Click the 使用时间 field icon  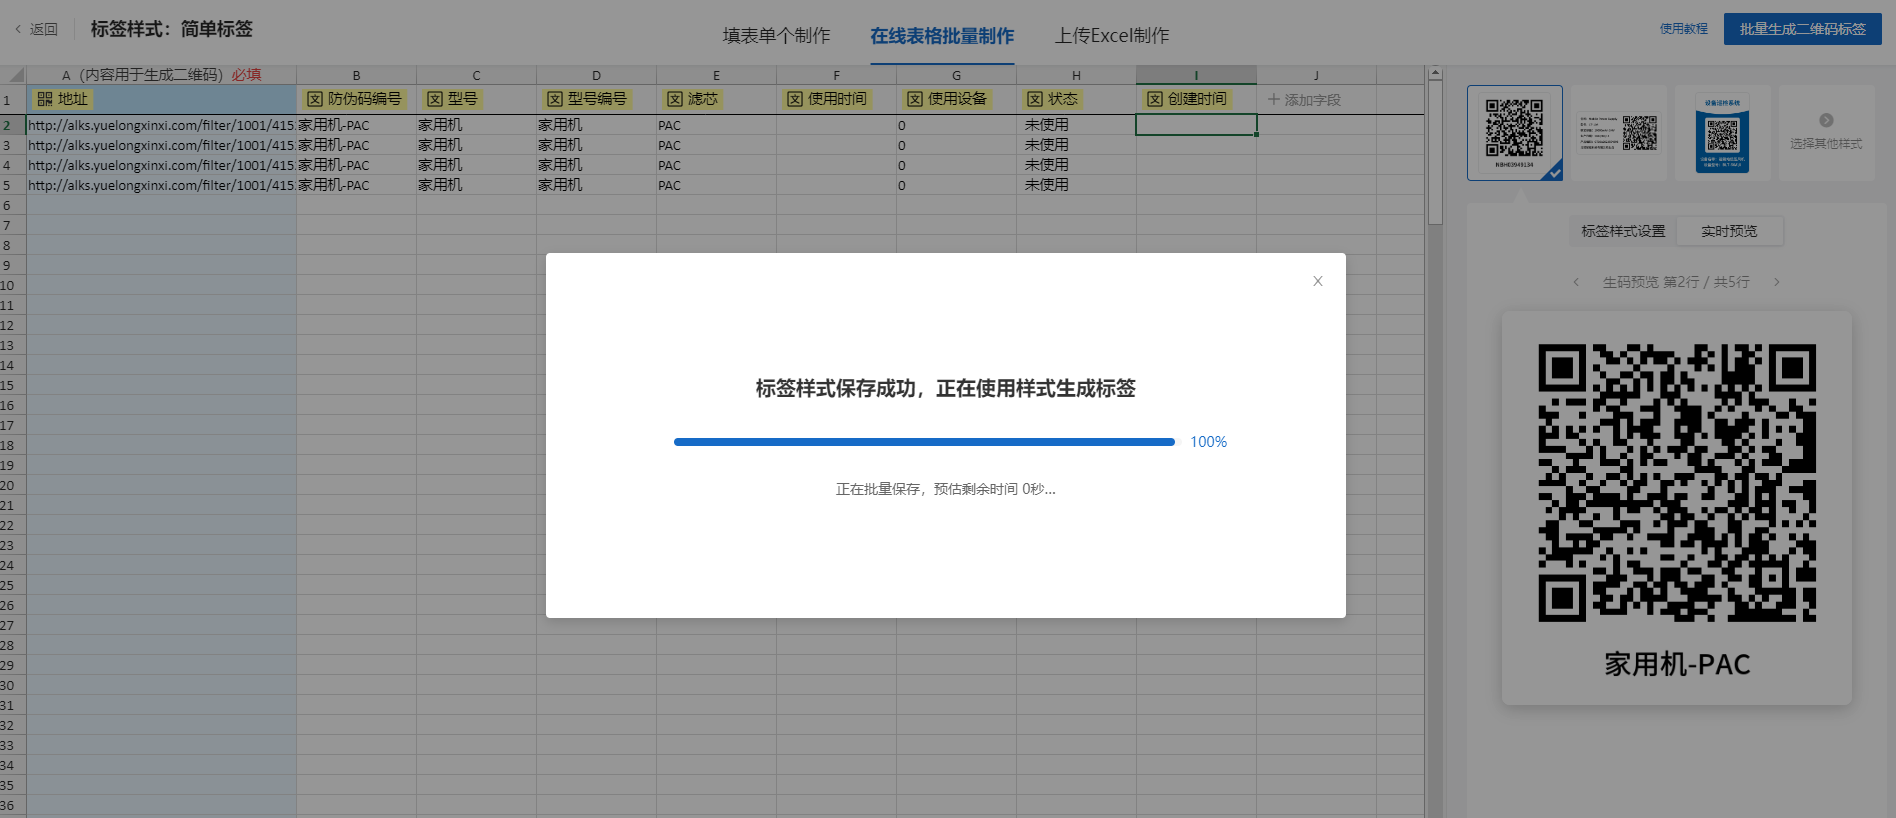coord(795,99)
